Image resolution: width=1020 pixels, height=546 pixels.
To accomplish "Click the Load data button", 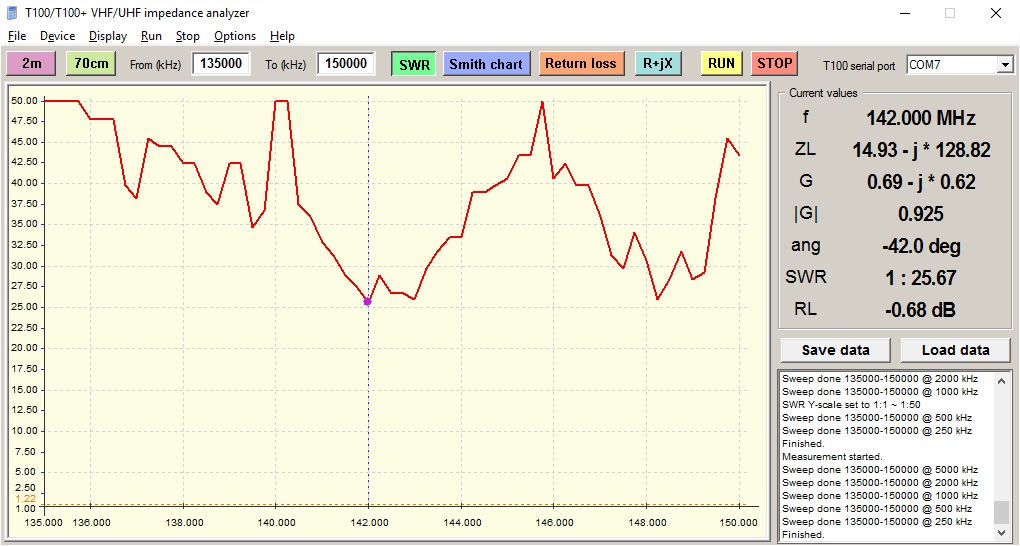I will point(955,350).
